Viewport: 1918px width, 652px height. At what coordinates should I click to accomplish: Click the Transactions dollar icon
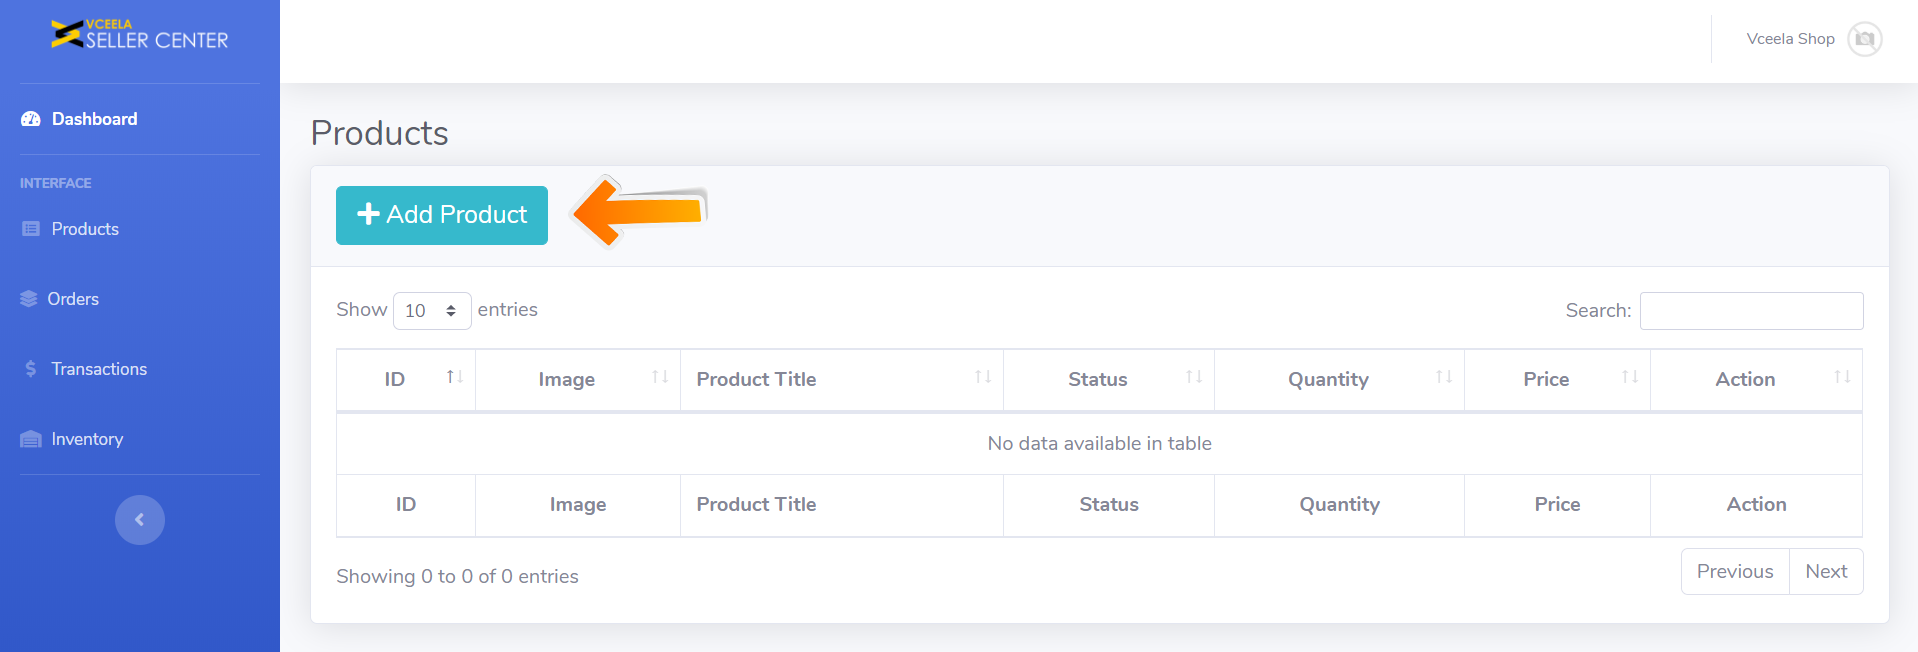[31, 369]
